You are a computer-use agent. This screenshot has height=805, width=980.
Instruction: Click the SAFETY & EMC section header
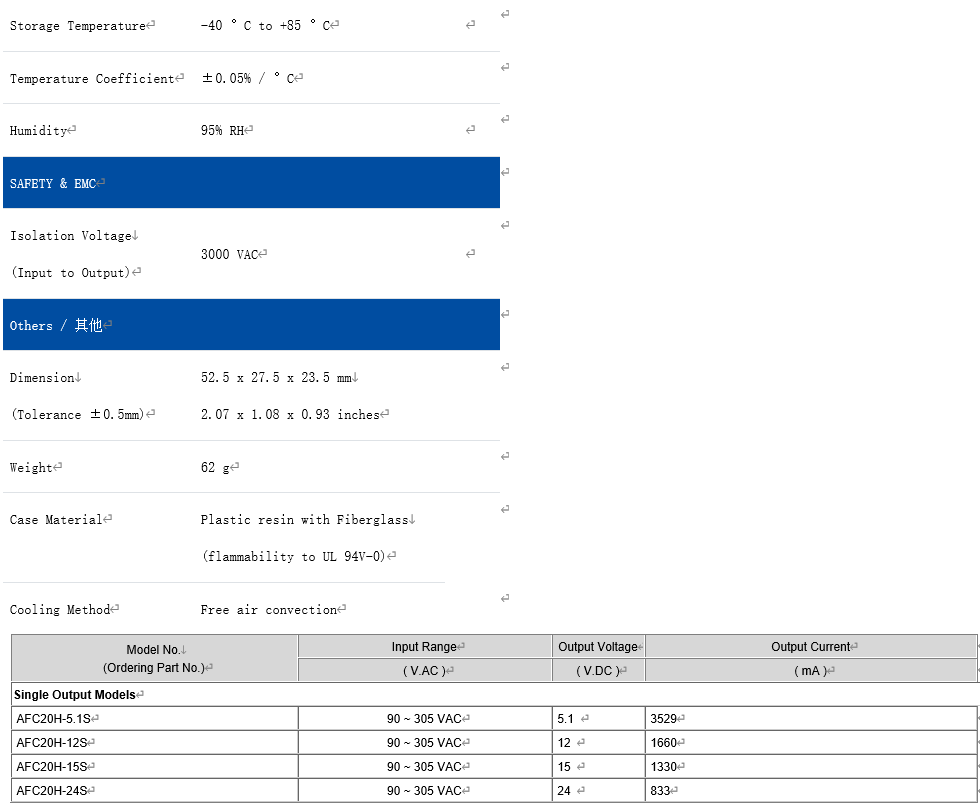(x=53, y=184)
